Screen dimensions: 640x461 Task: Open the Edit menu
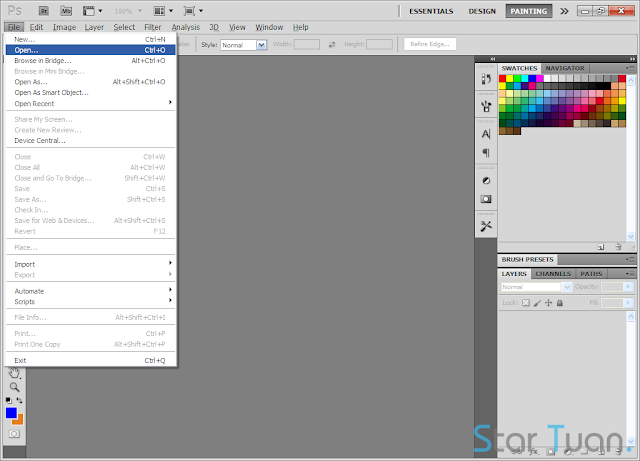tap(36, 27)
